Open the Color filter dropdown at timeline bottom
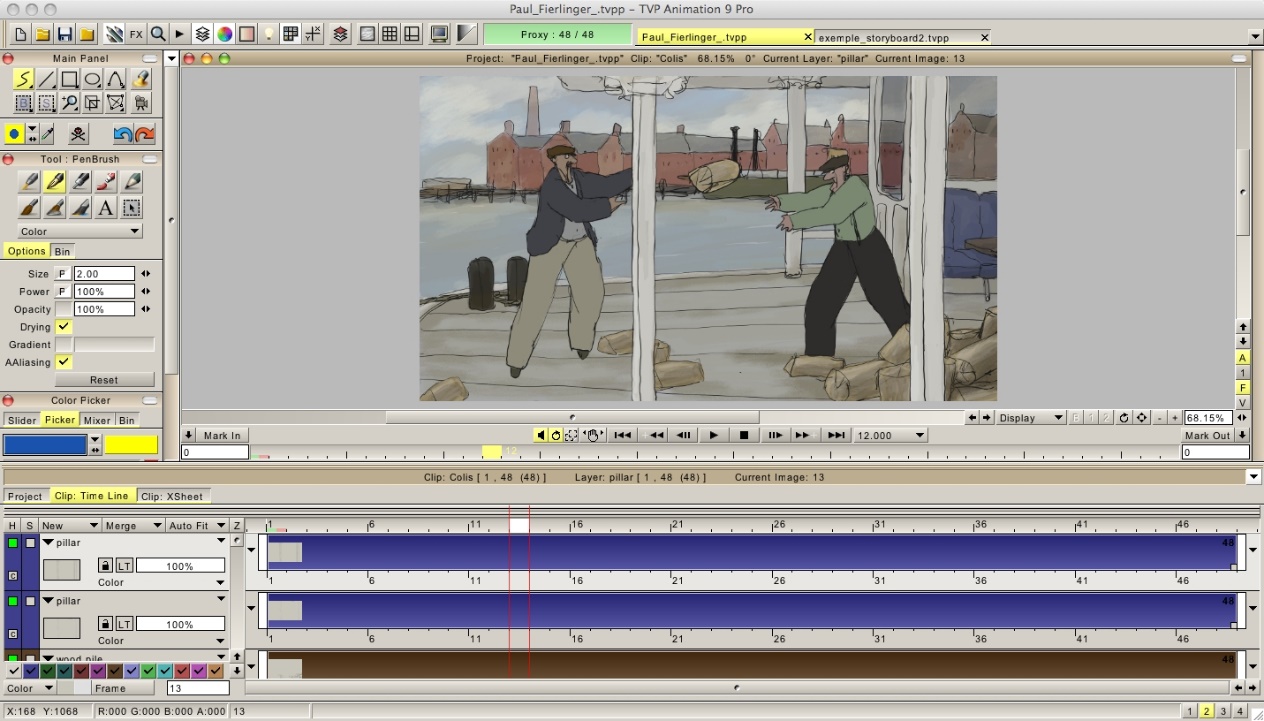This screenshot has width=1264, height=721. point(29,688)
